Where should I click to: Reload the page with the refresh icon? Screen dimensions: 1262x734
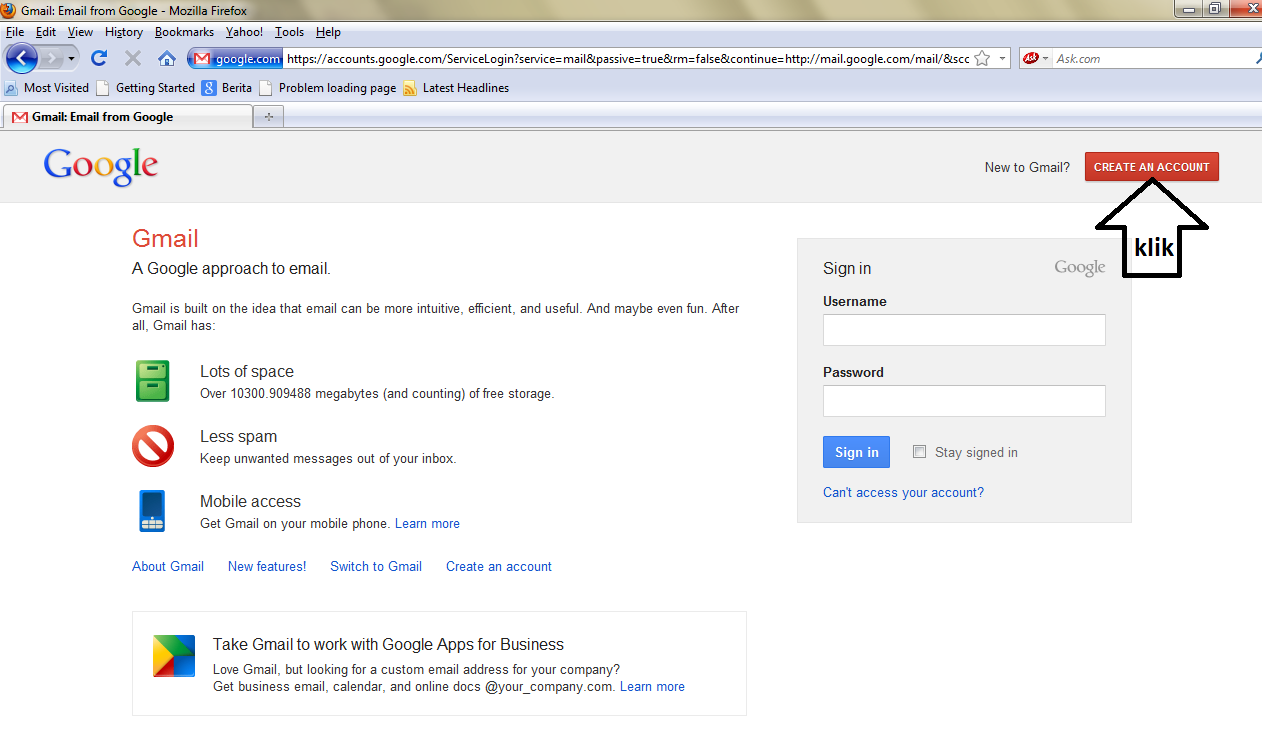pos(99,58)
